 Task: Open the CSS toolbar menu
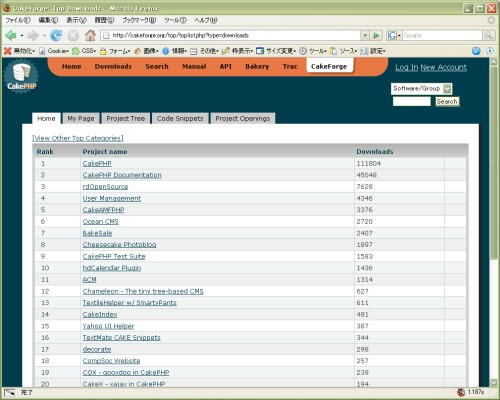pos(84,51)
